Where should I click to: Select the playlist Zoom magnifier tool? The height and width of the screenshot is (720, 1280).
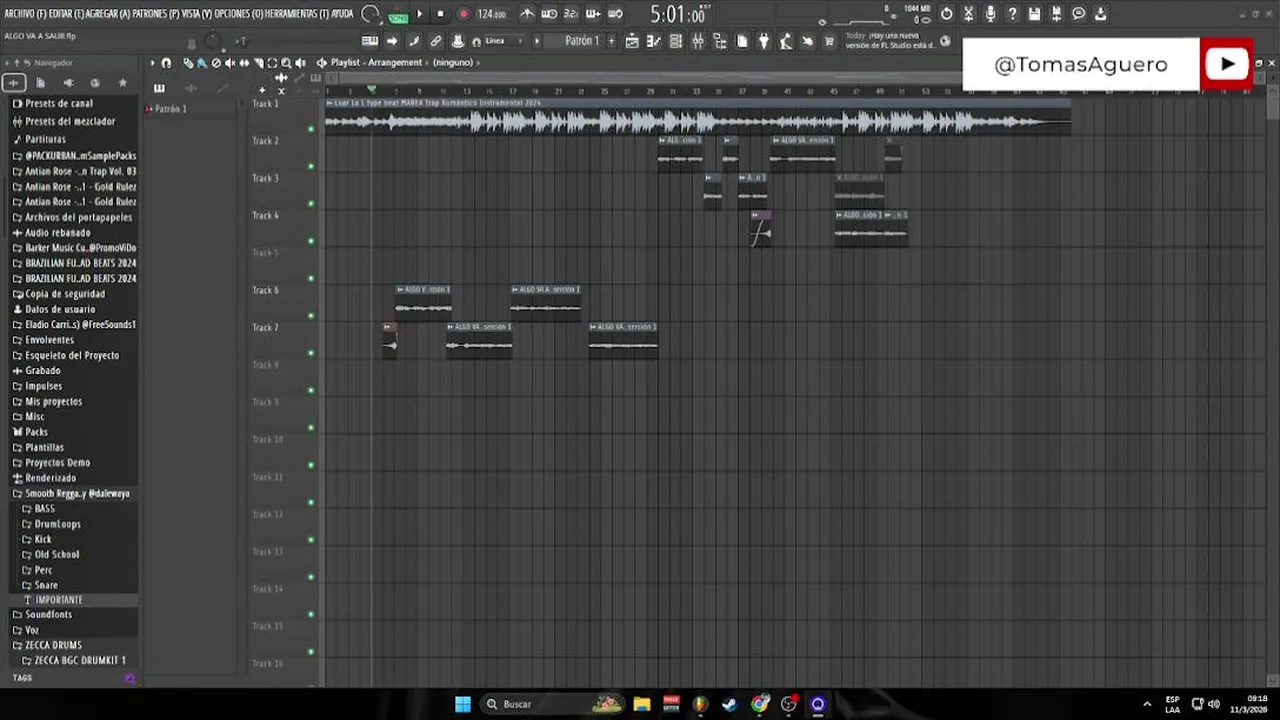[286, 63]
